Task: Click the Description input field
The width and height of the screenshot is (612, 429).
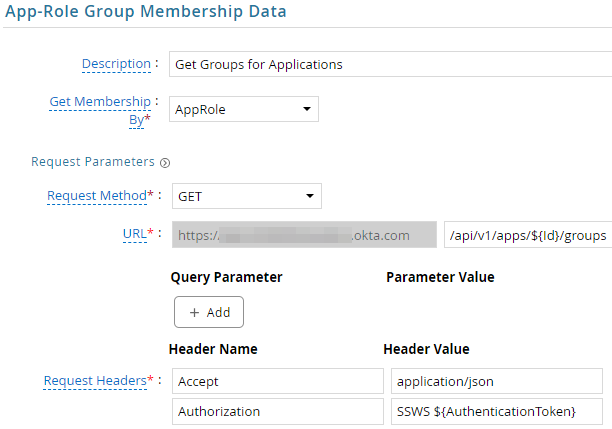Action: point(390,64)
